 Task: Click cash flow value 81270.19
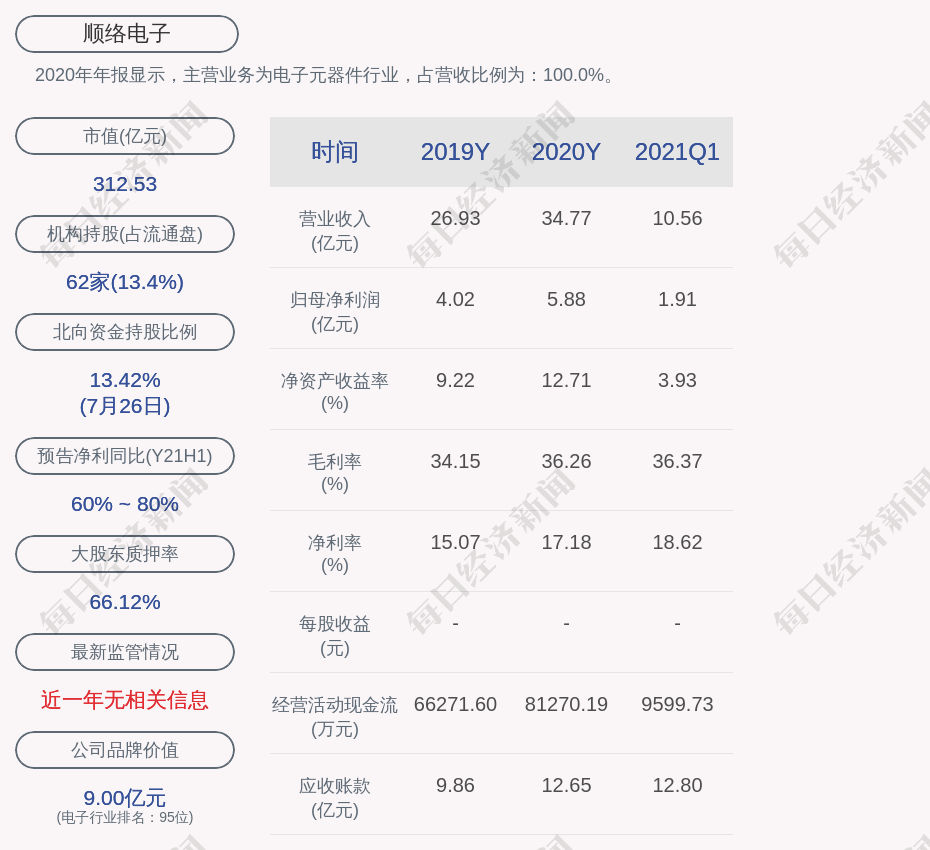tap(566, 704)
